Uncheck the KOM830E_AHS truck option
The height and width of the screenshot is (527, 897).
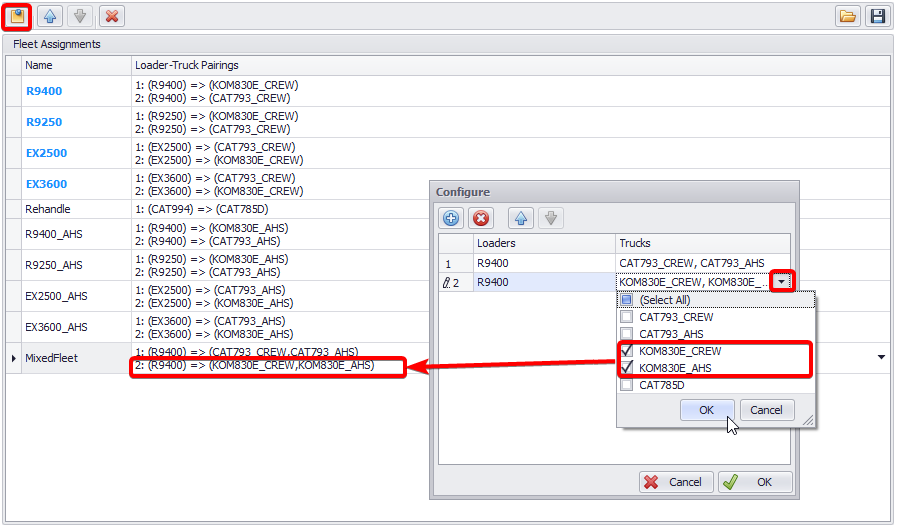[627, 368]
